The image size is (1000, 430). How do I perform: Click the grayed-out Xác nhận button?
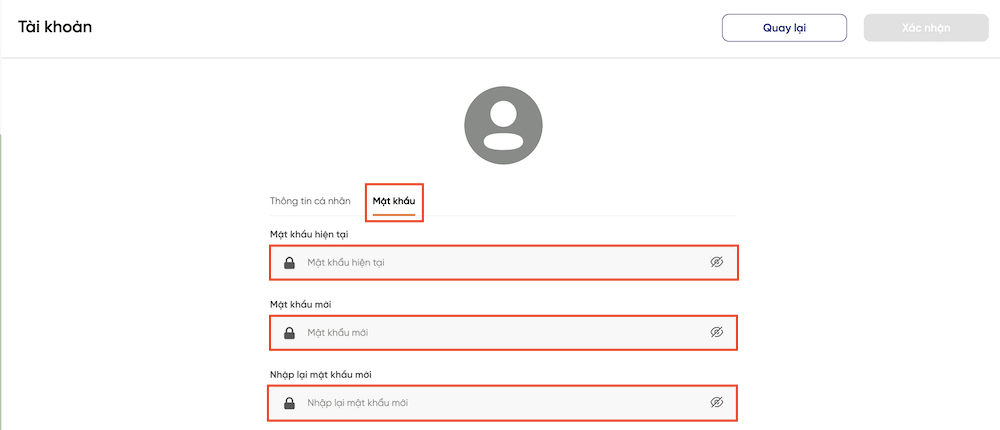point(926,28)
